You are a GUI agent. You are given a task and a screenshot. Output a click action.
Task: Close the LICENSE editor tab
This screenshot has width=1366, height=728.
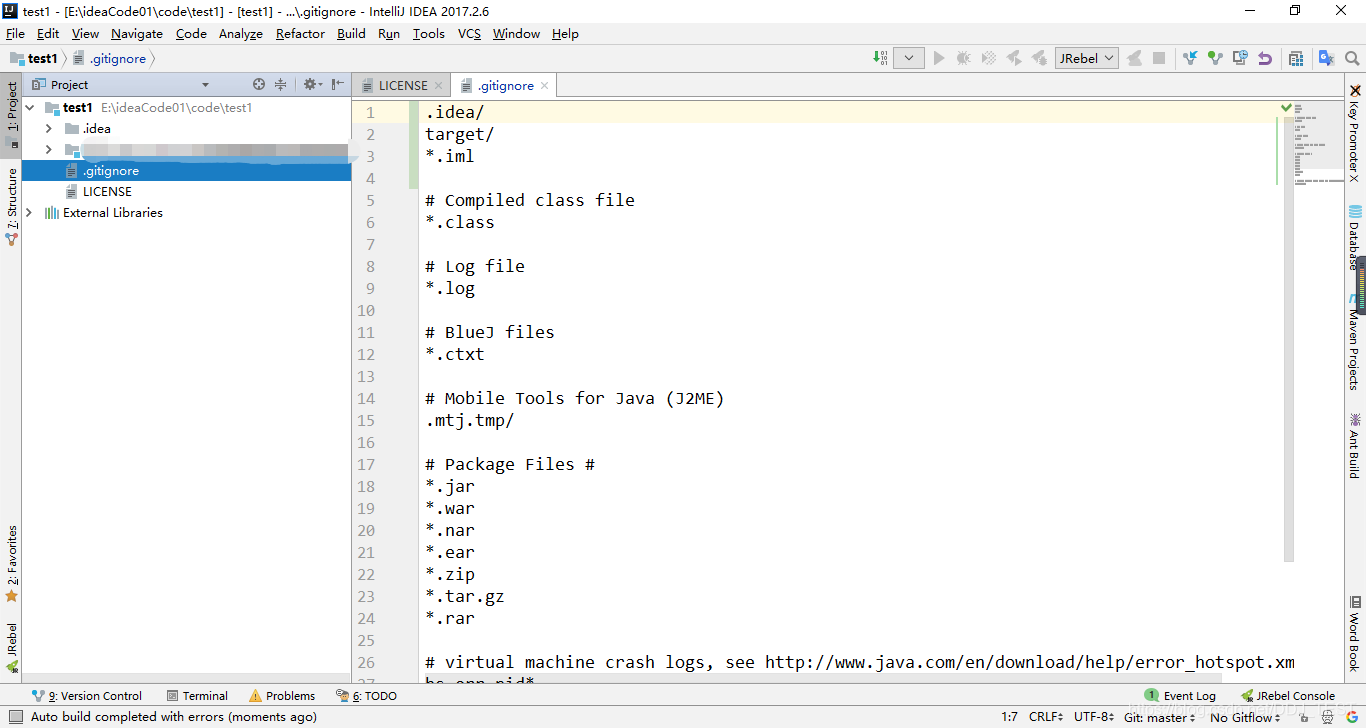click(x=437, y=86)
